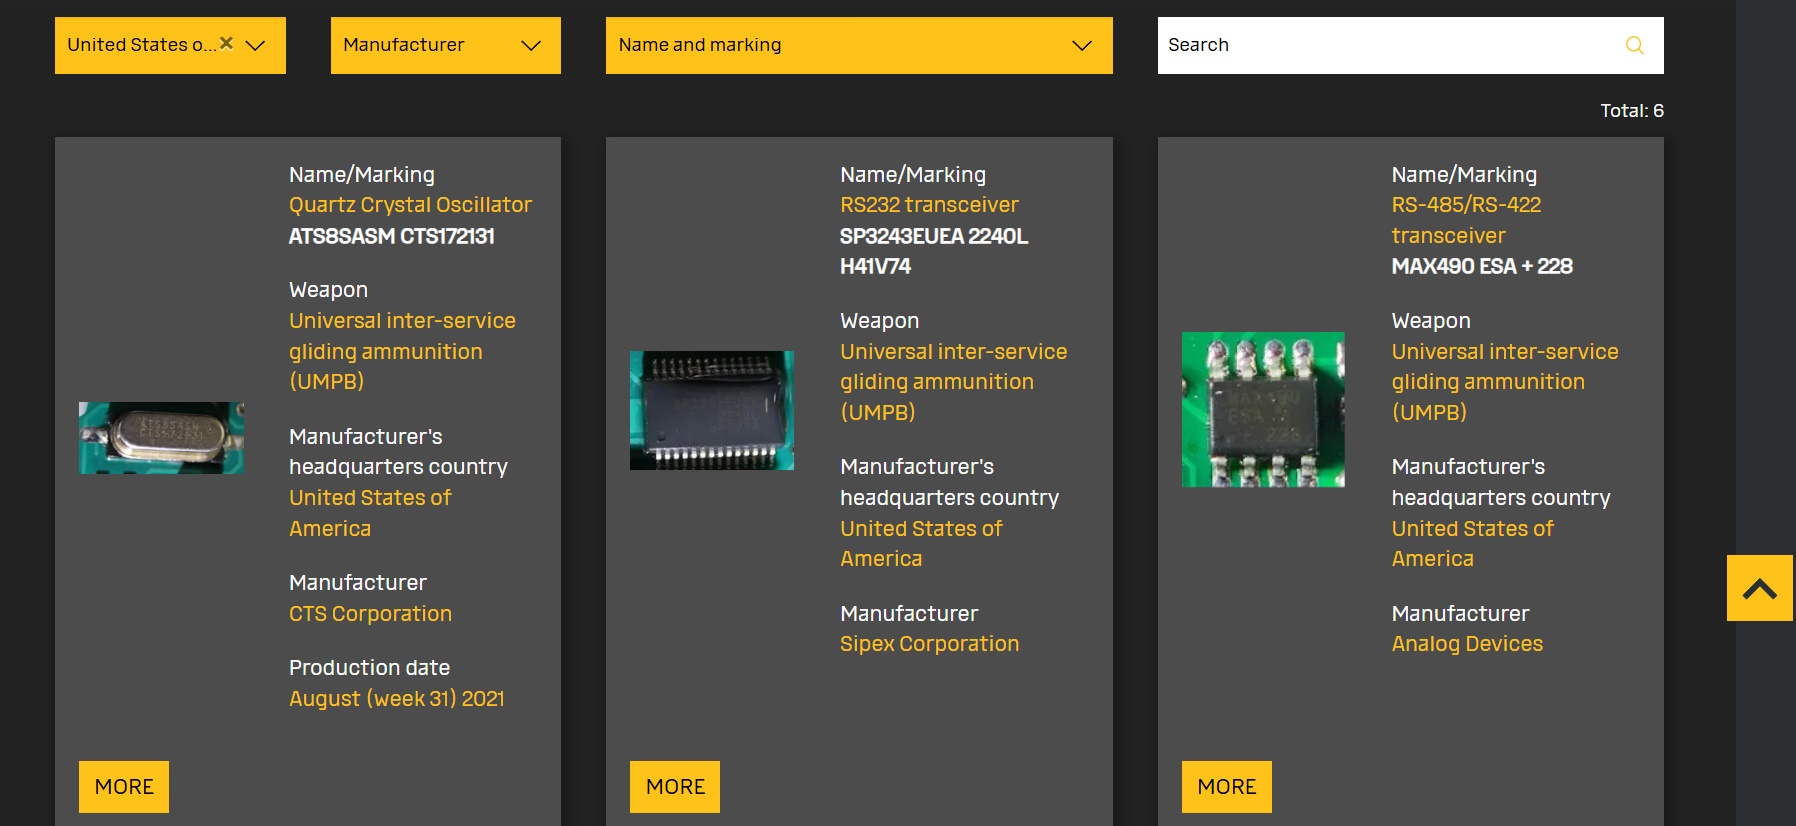Image resolution: width=1796 pixels, height=826 pixels.
Task: Open UMPB weapon link on CTS Corporation card
Action: tap(402, 351)
